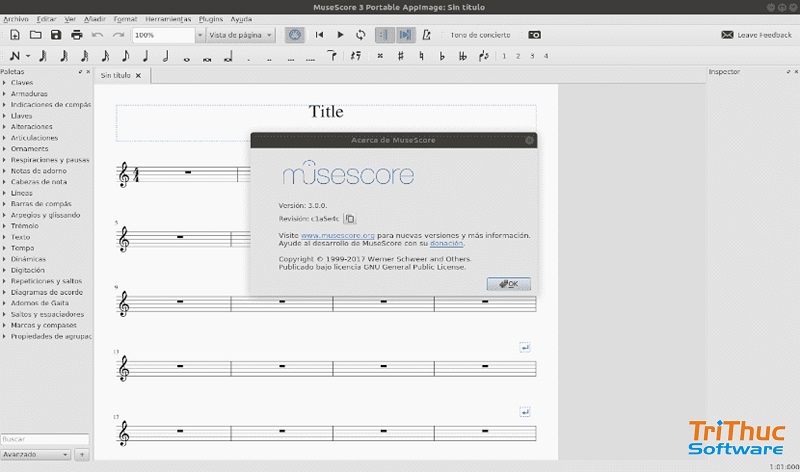The height and width of the screenshot is (472, 800).
Task: Select the longa note duration
Action: click(228, 58)
